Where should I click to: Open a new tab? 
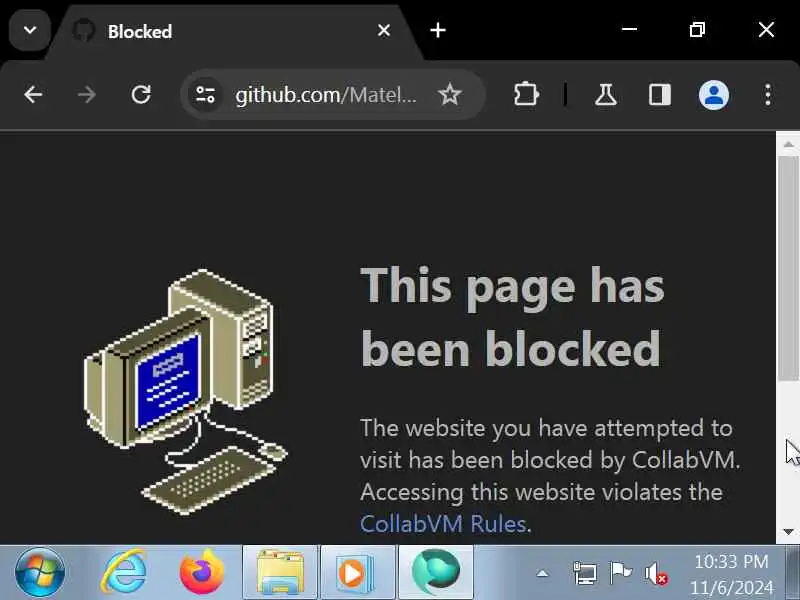[x=438, y=31]
